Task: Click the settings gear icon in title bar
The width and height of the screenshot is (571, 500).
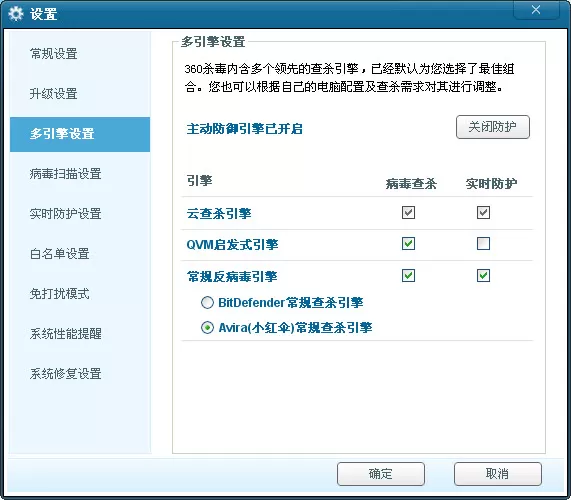Action: 16,14
